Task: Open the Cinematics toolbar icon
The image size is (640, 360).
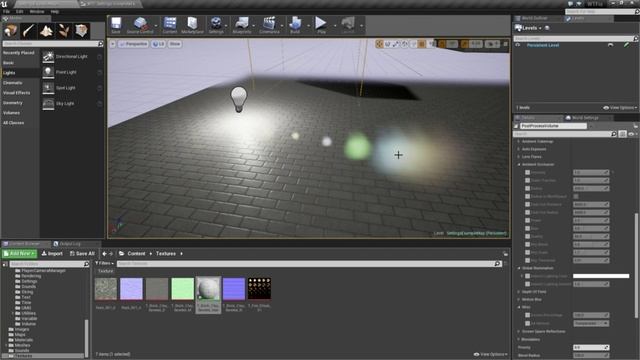Action: (269, 25)
